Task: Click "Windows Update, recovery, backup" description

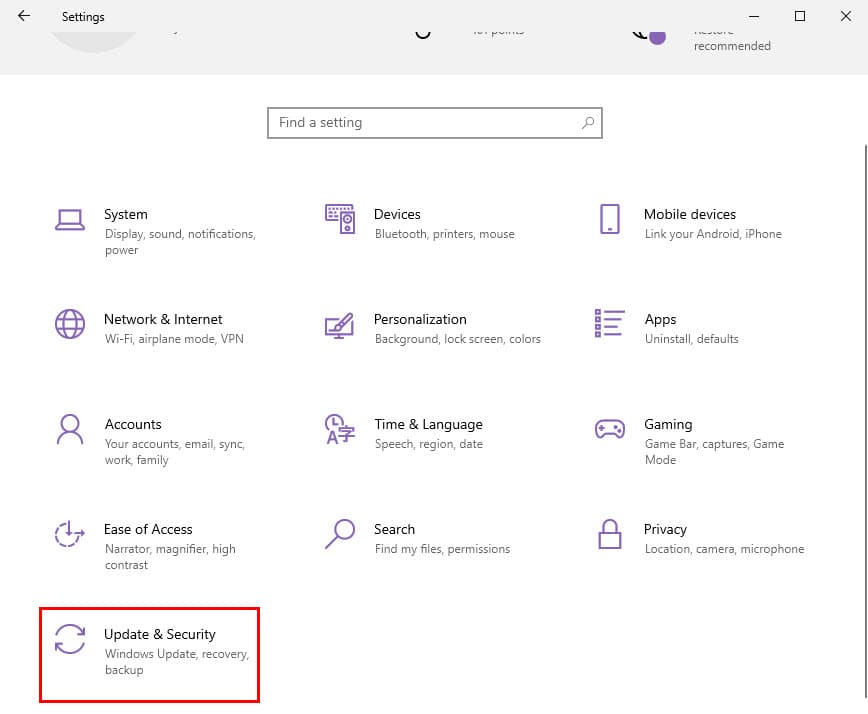Action: click(177, 662)
